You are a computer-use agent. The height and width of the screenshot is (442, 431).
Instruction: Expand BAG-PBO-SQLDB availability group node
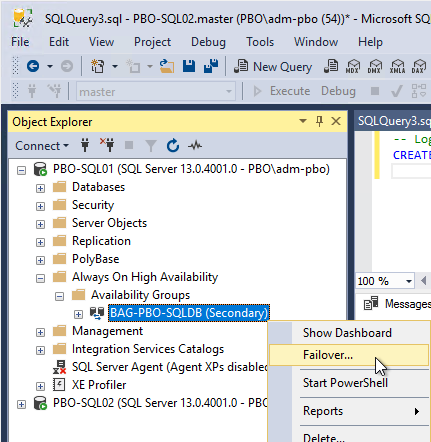click(x=78, y=314)
